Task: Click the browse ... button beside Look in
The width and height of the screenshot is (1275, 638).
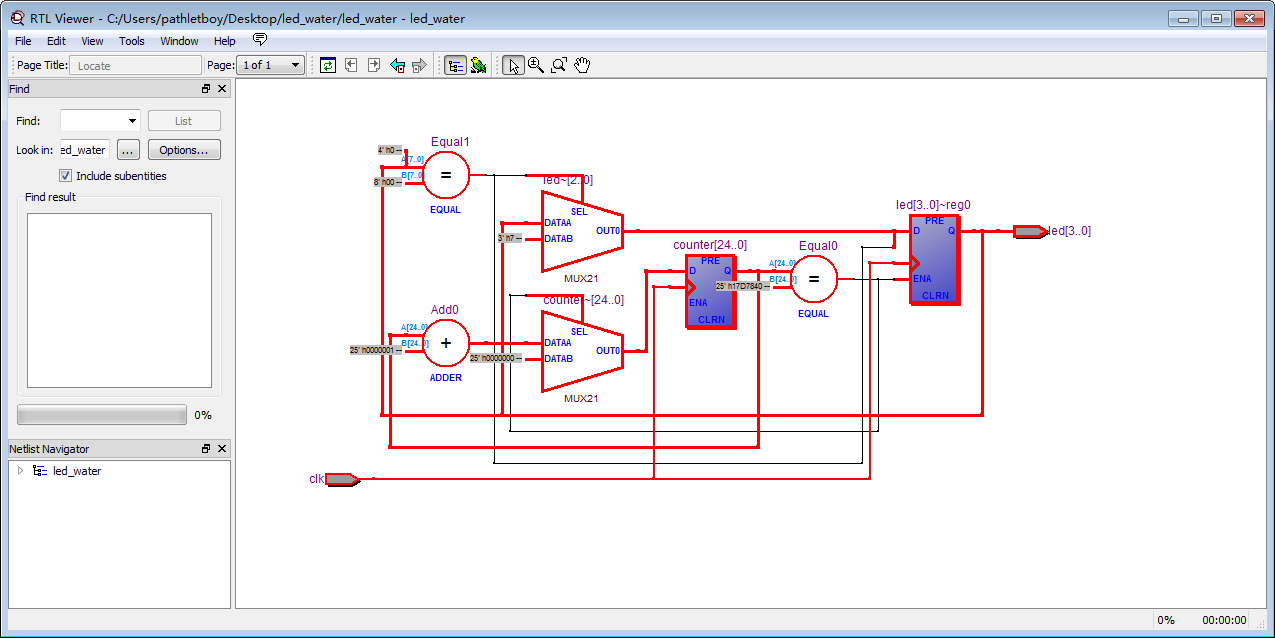Action: point(128,150)
